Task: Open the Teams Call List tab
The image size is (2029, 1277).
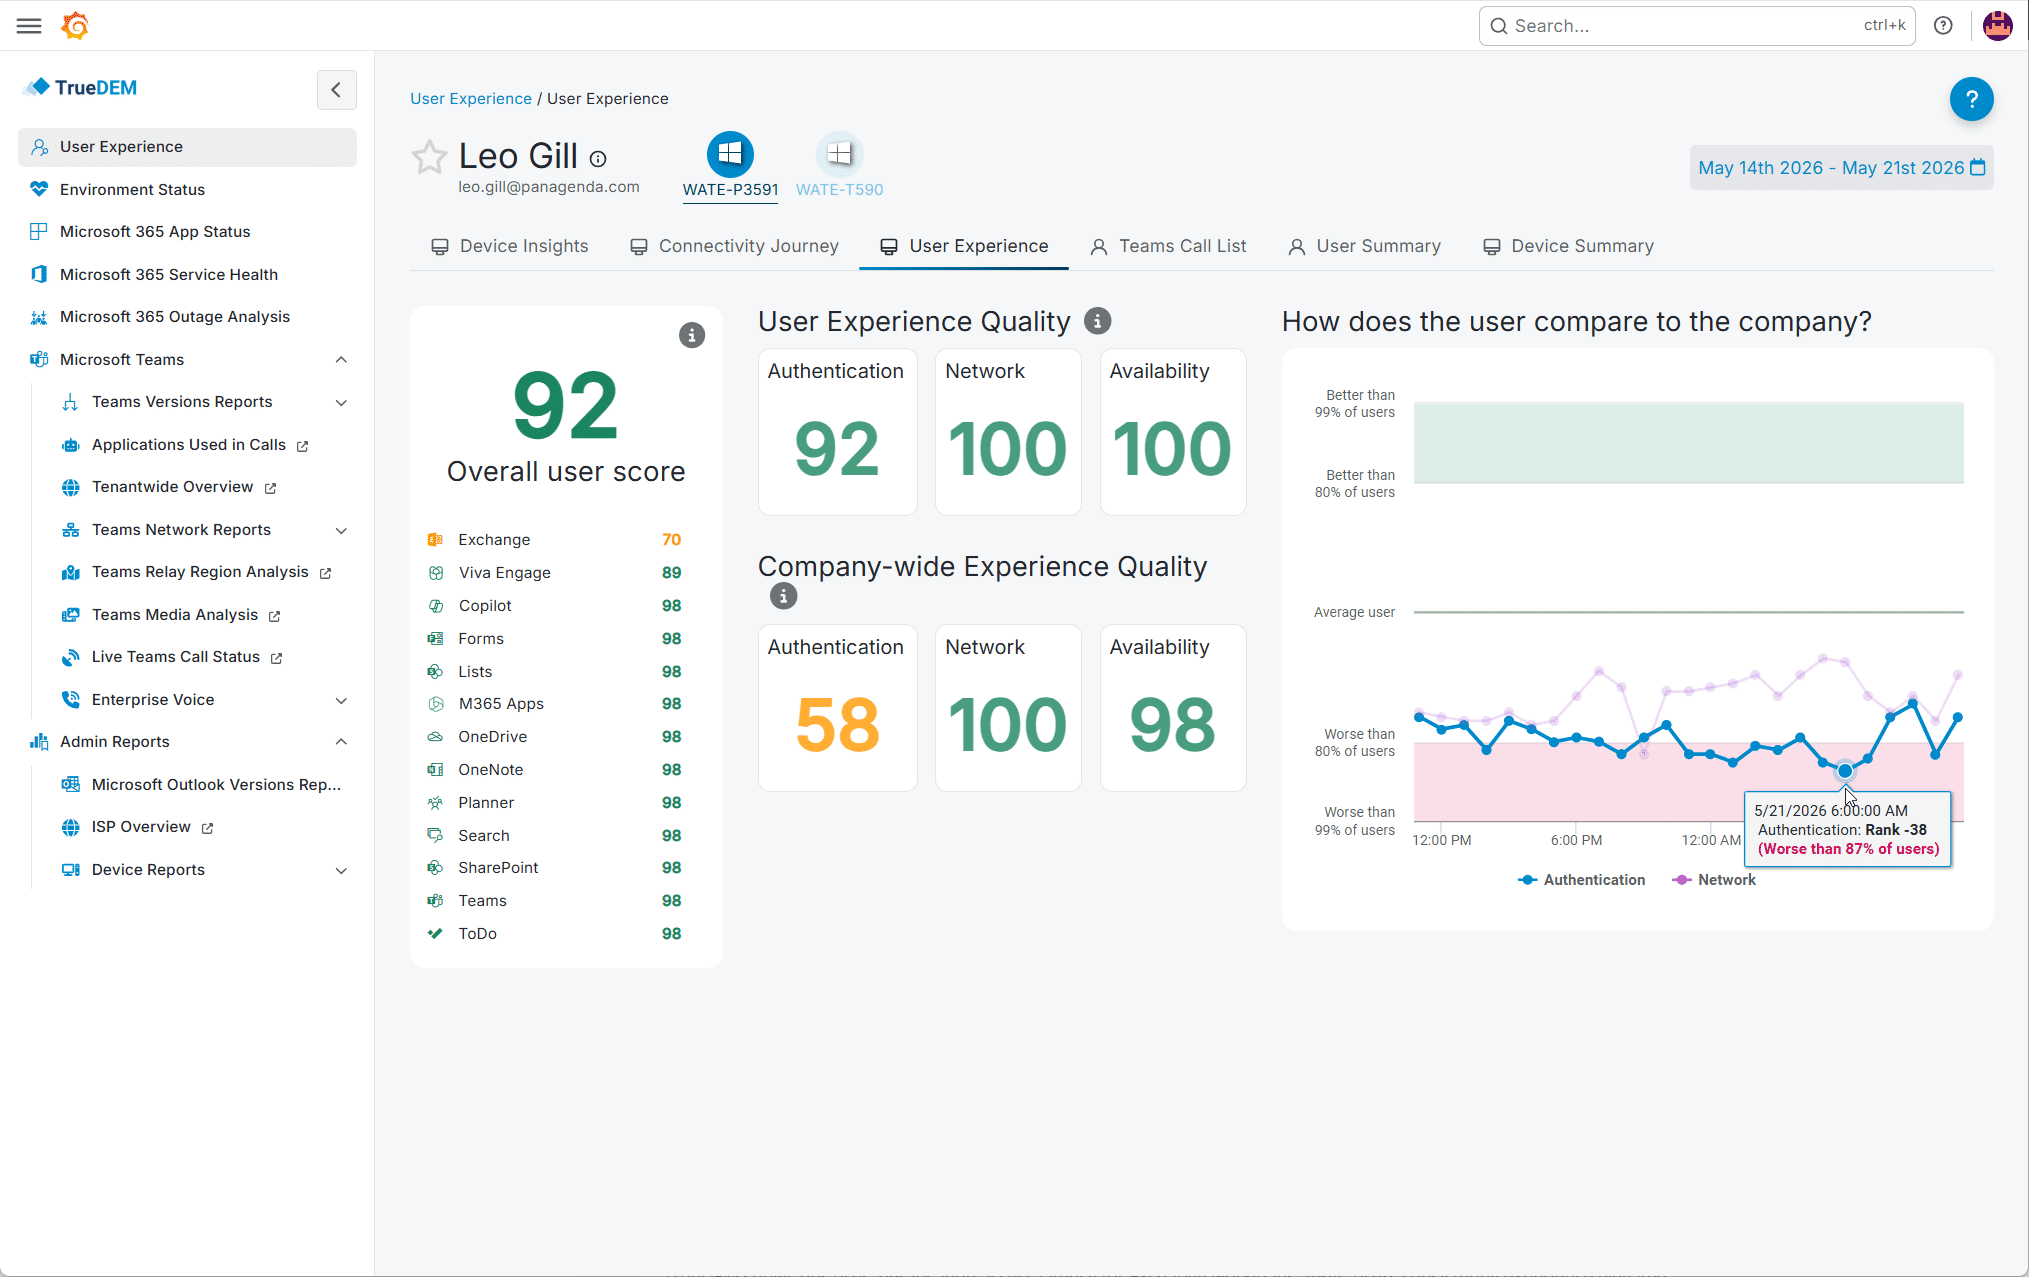Action: point(1168,246)
